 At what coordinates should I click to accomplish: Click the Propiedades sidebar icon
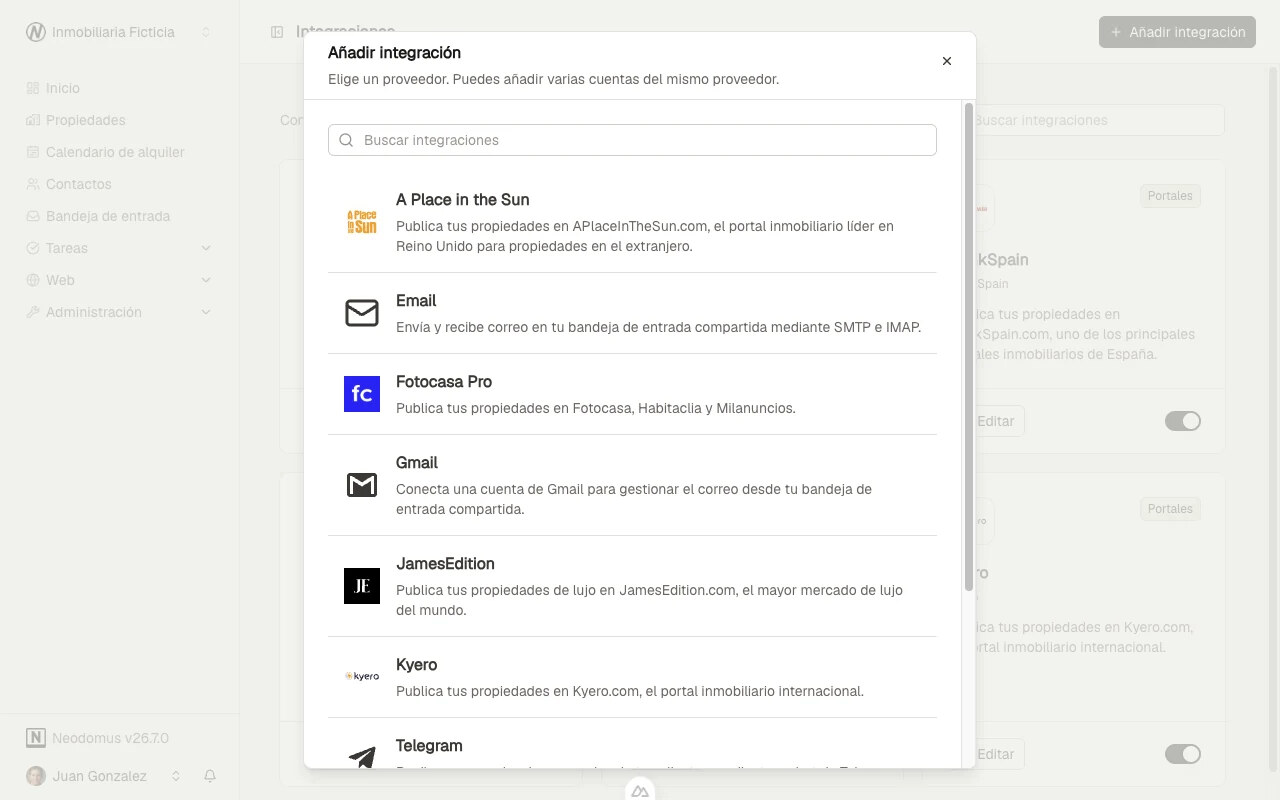point(33,120)
